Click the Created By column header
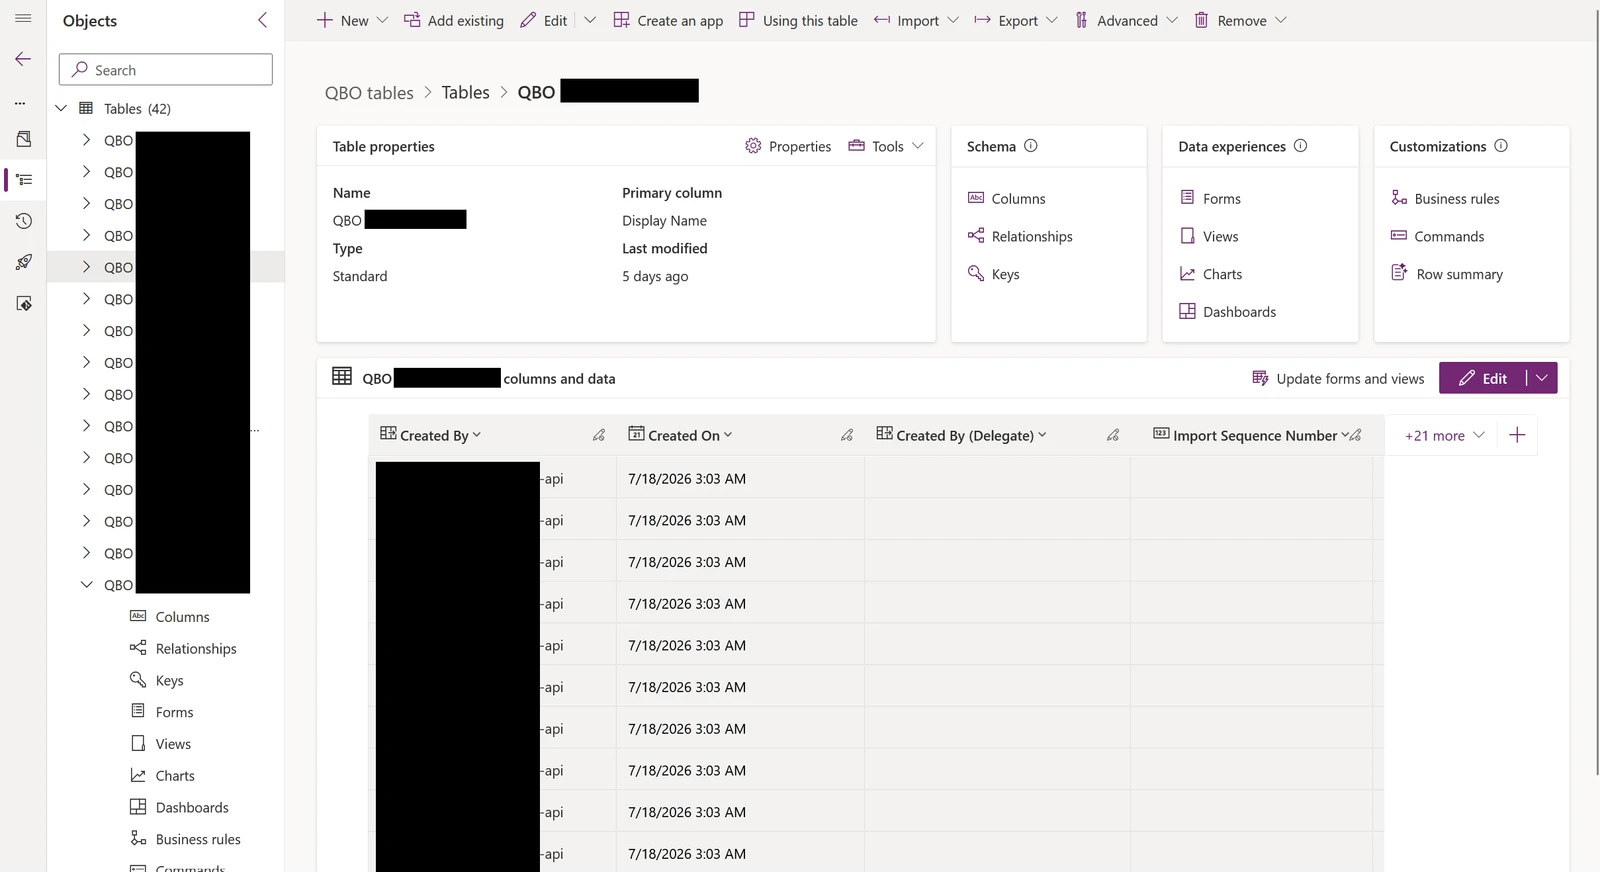 click(x=434, y=435)
